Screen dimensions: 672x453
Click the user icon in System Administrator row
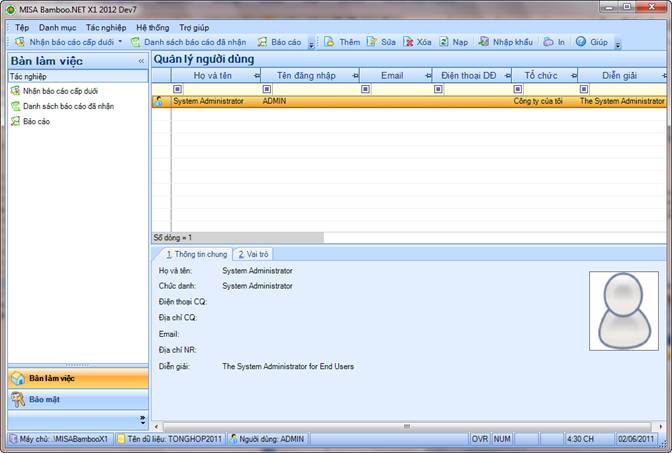coord(159,101)
